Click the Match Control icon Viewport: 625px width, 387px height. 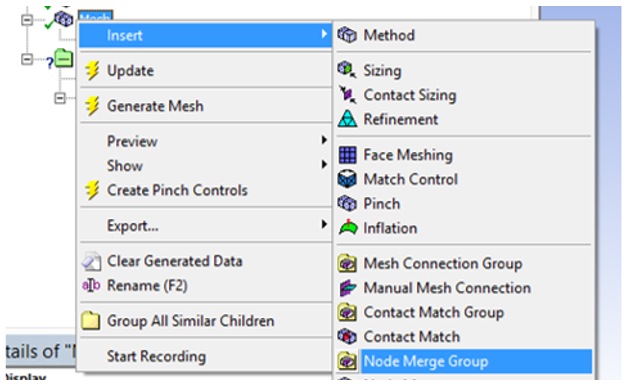[347, 179]
